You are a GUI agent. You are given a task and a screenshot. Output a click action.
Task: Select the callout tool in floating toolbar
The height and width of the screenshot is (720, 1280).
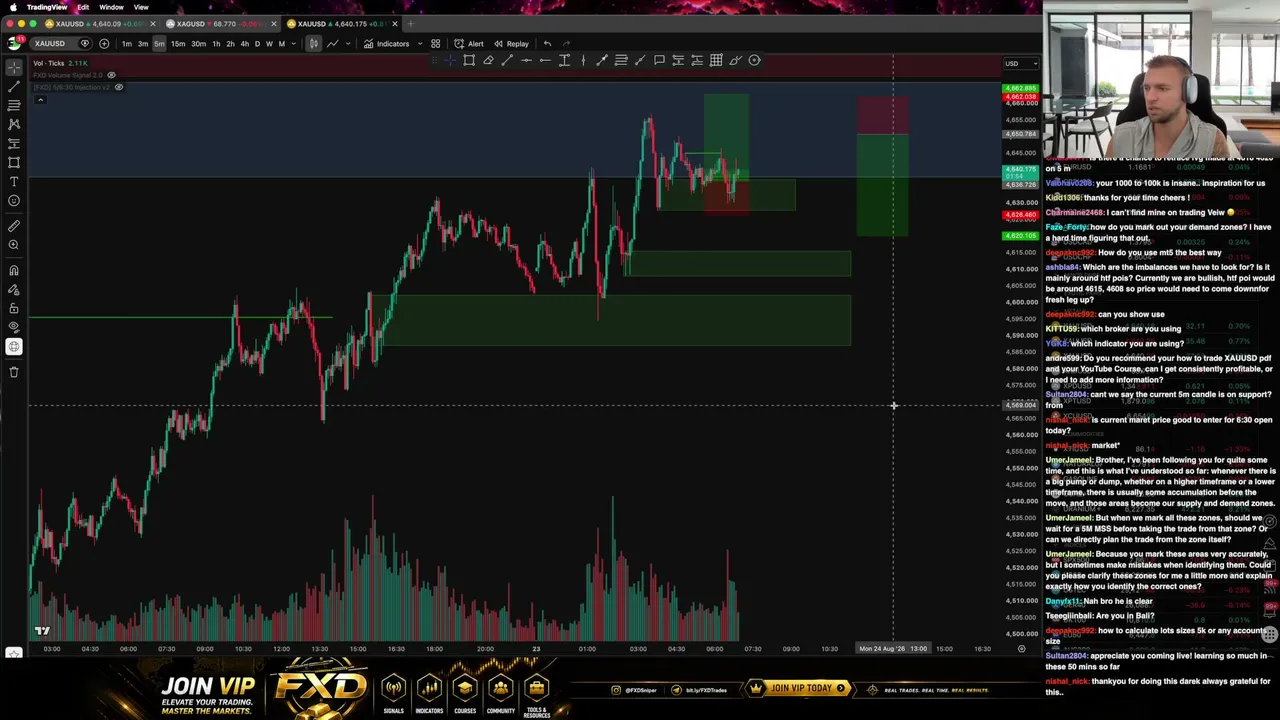(659, 61)
